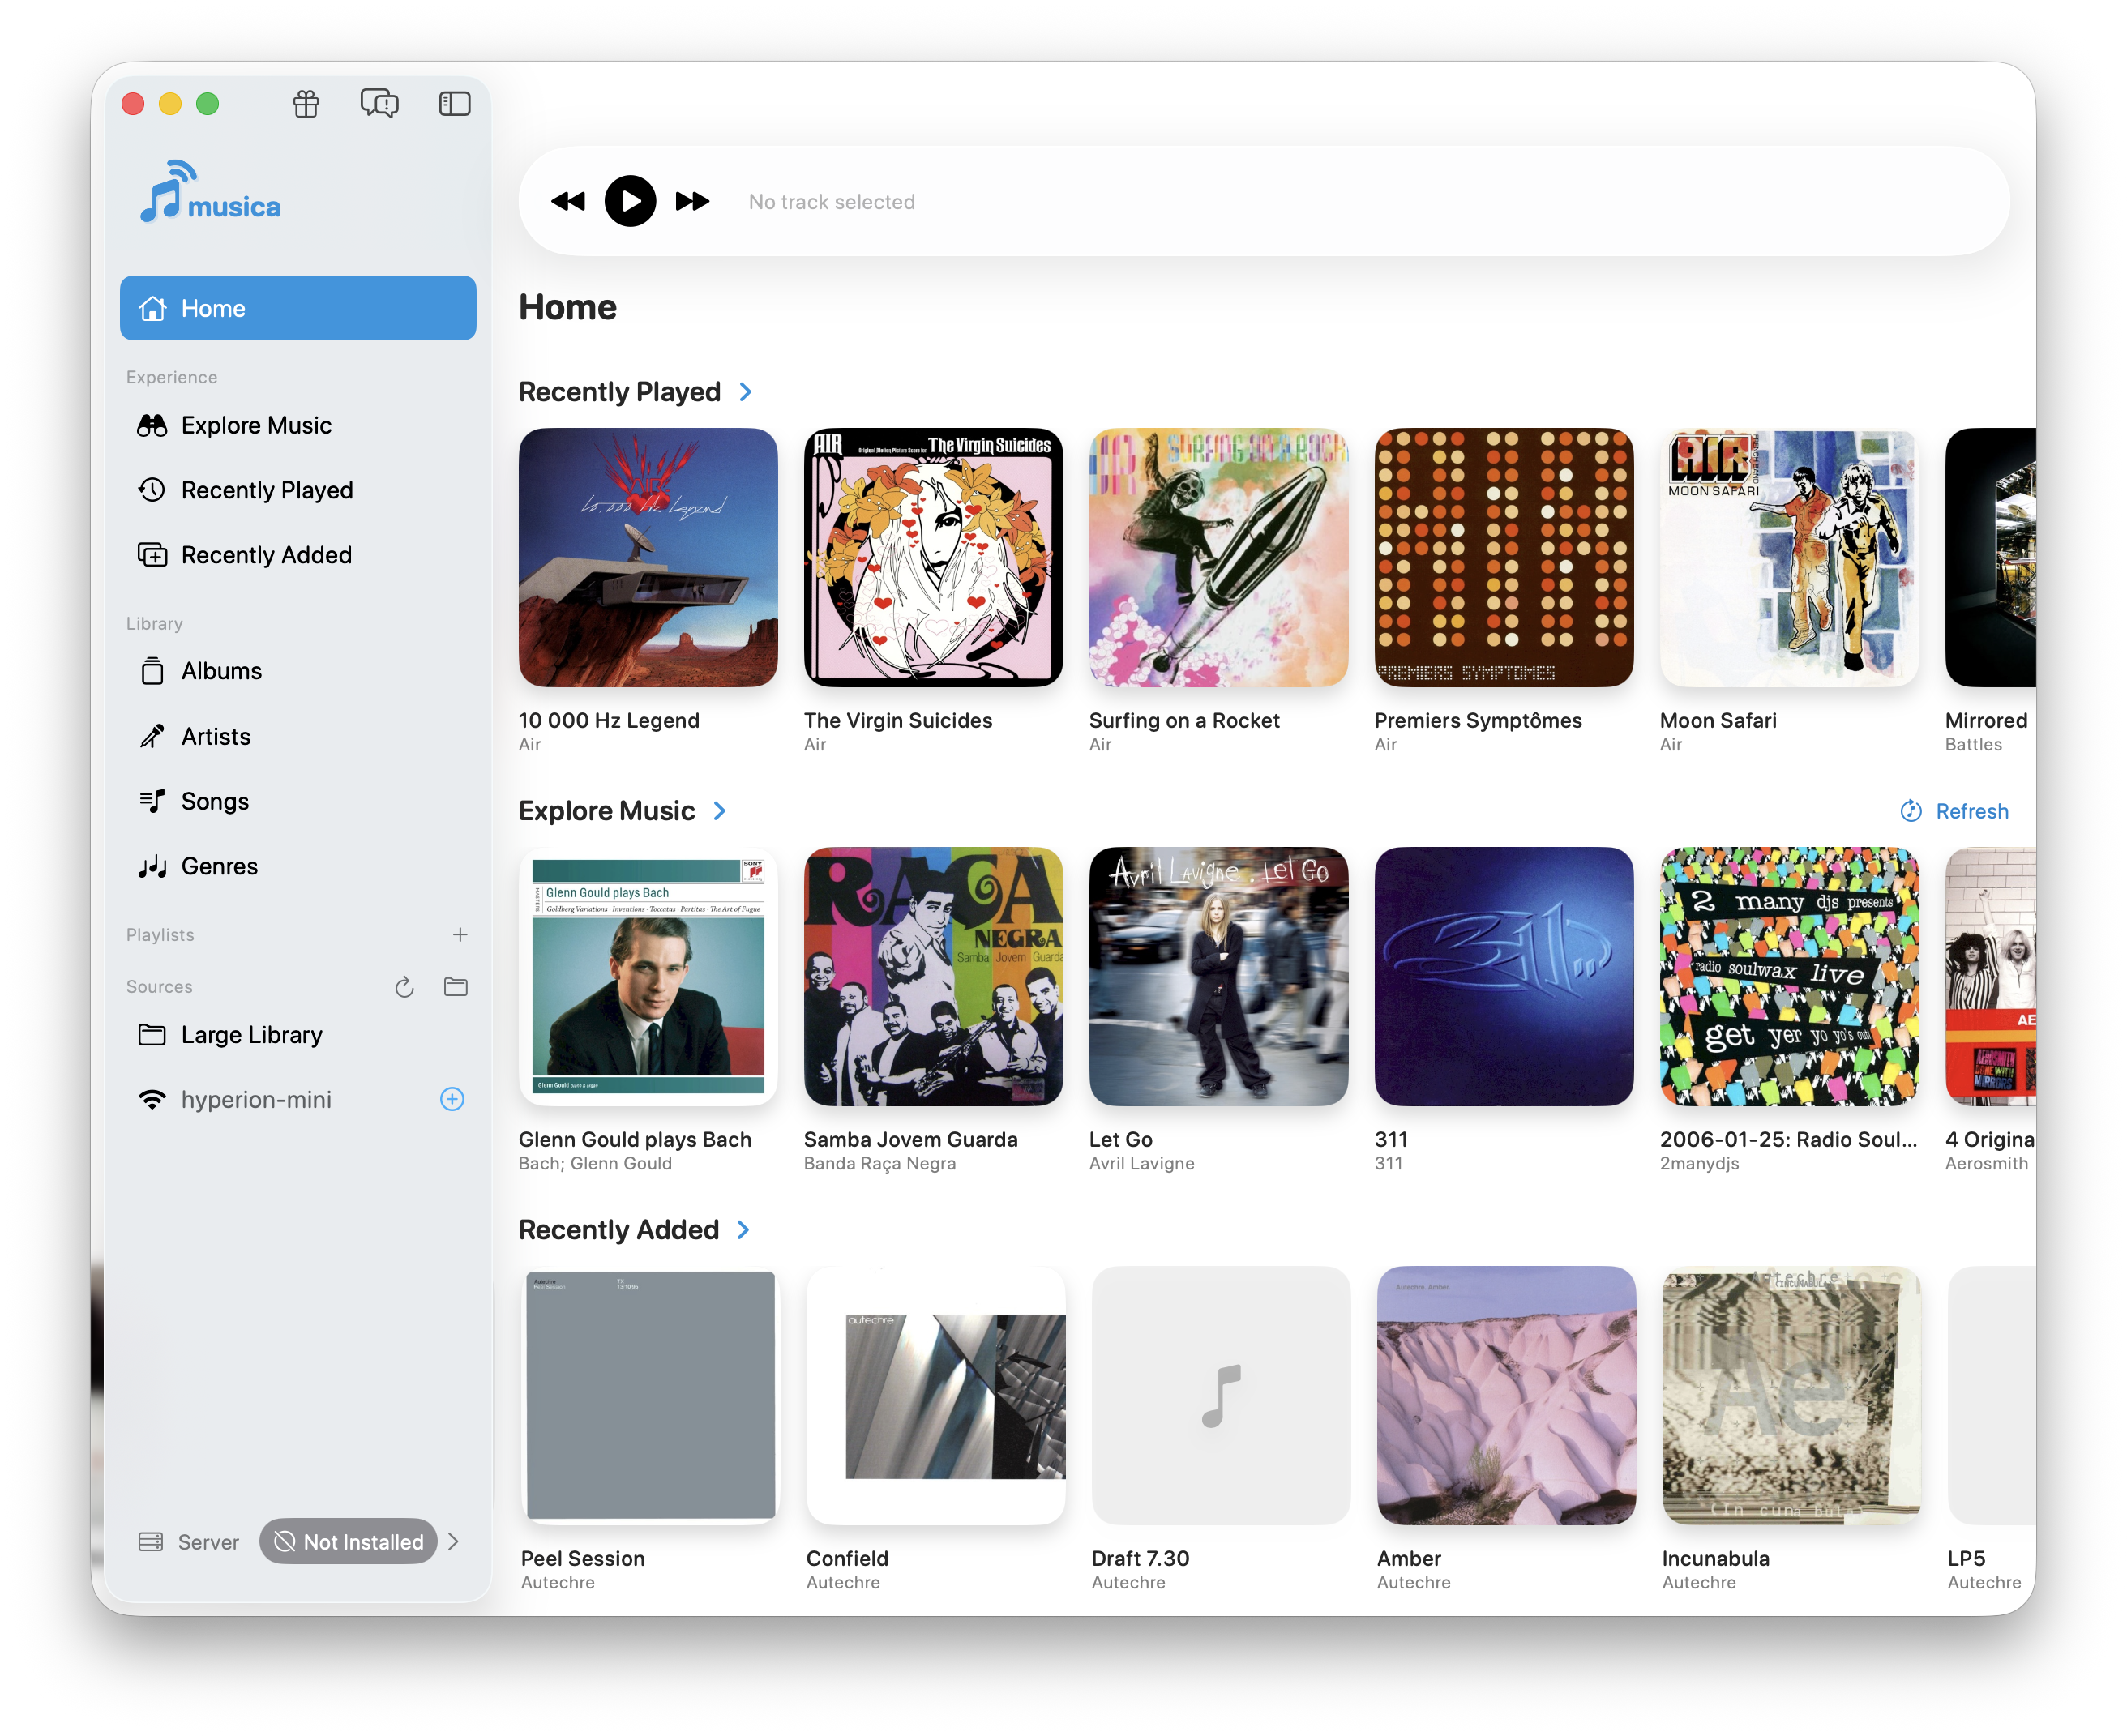Open the Artists library
This screenshot has height=1736, width=2127.
pyautogui.click(x=298, y=737)
